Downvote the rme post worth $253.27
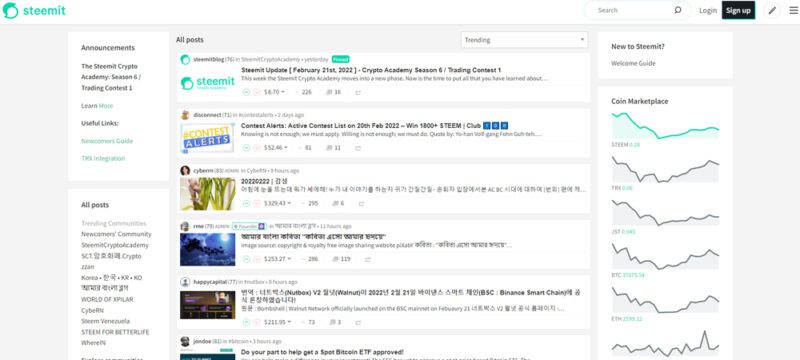This screenshot has width=800, height=360. (x=257, y=259)
